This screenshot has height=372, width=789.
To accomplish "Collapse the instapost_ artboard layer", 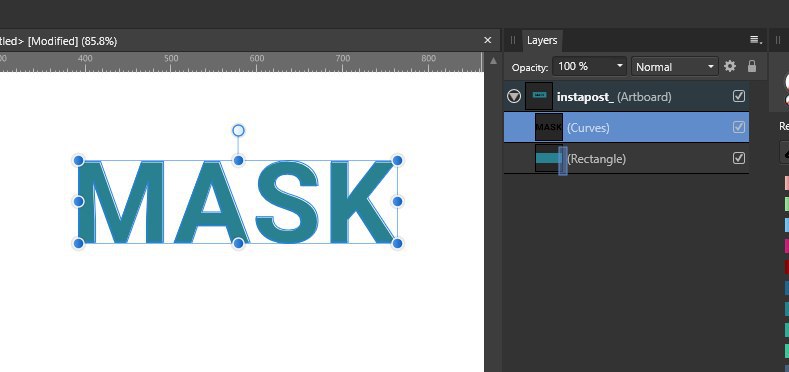I will click(x=514, y=96).
